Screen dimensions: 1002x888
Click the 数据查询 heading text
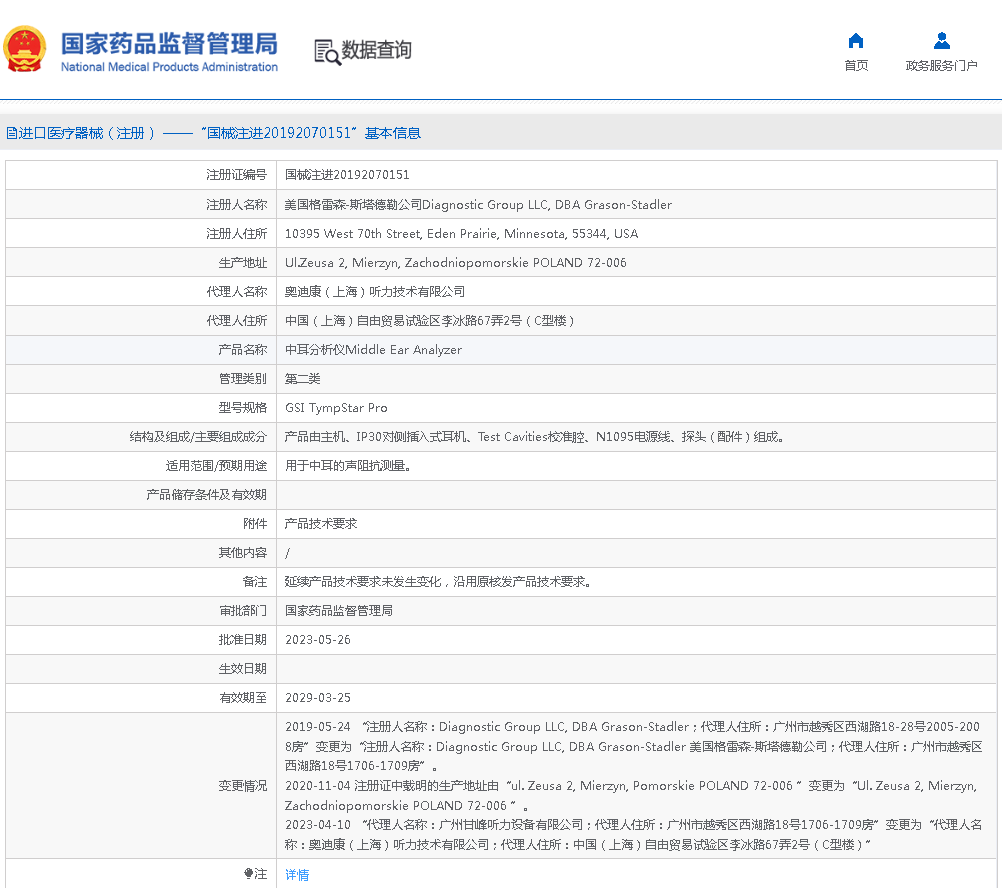tap(377, 50)
